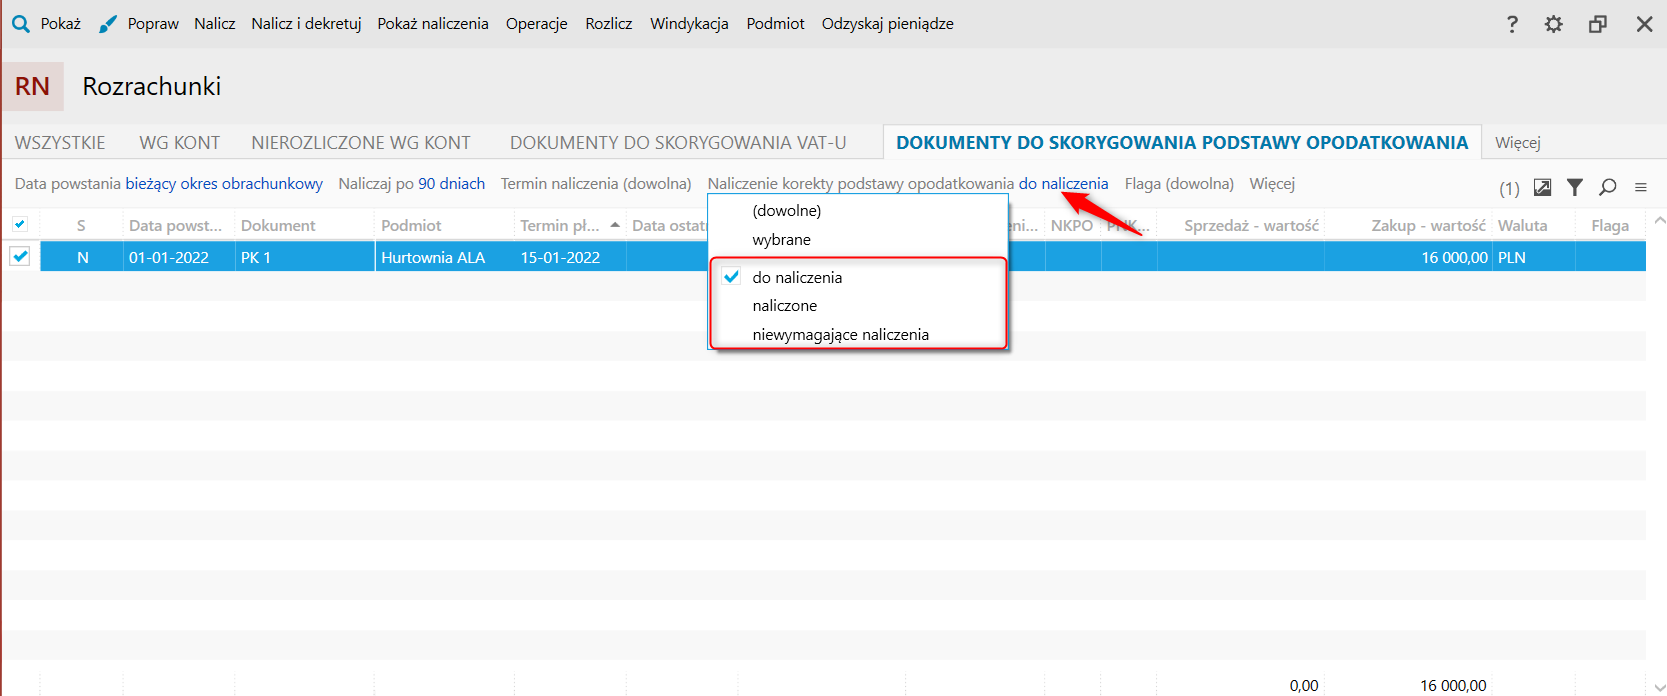Click the Popraw brush icon

[x=108, y=23]
